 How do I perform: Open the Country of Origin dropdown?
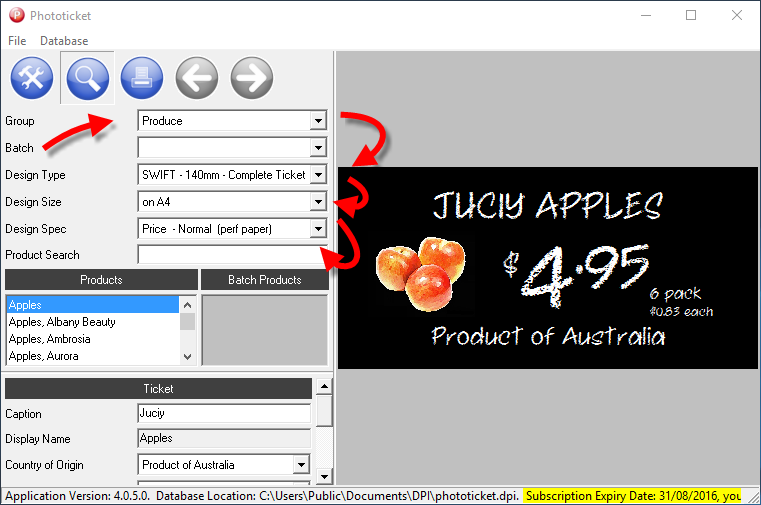pyautogui.click(x=301, y=465)
